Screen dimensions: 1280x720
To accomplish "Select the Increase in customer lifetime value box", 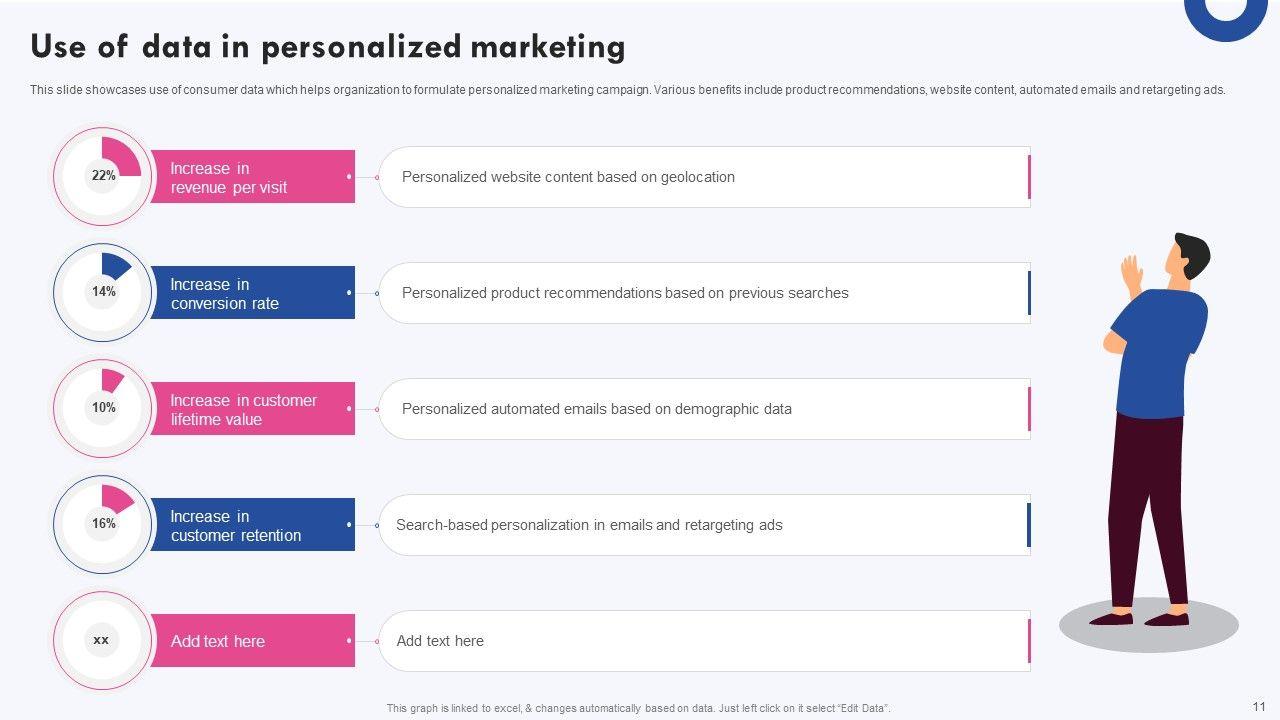I will click(252, 409).
